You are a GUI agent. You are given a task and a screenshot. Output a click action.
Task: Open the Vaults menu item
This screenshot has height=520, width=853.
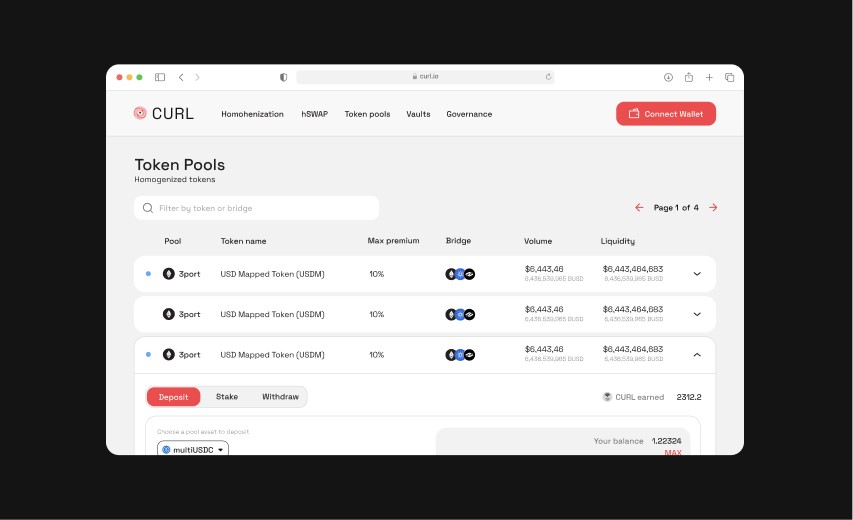tap(418, 114)
